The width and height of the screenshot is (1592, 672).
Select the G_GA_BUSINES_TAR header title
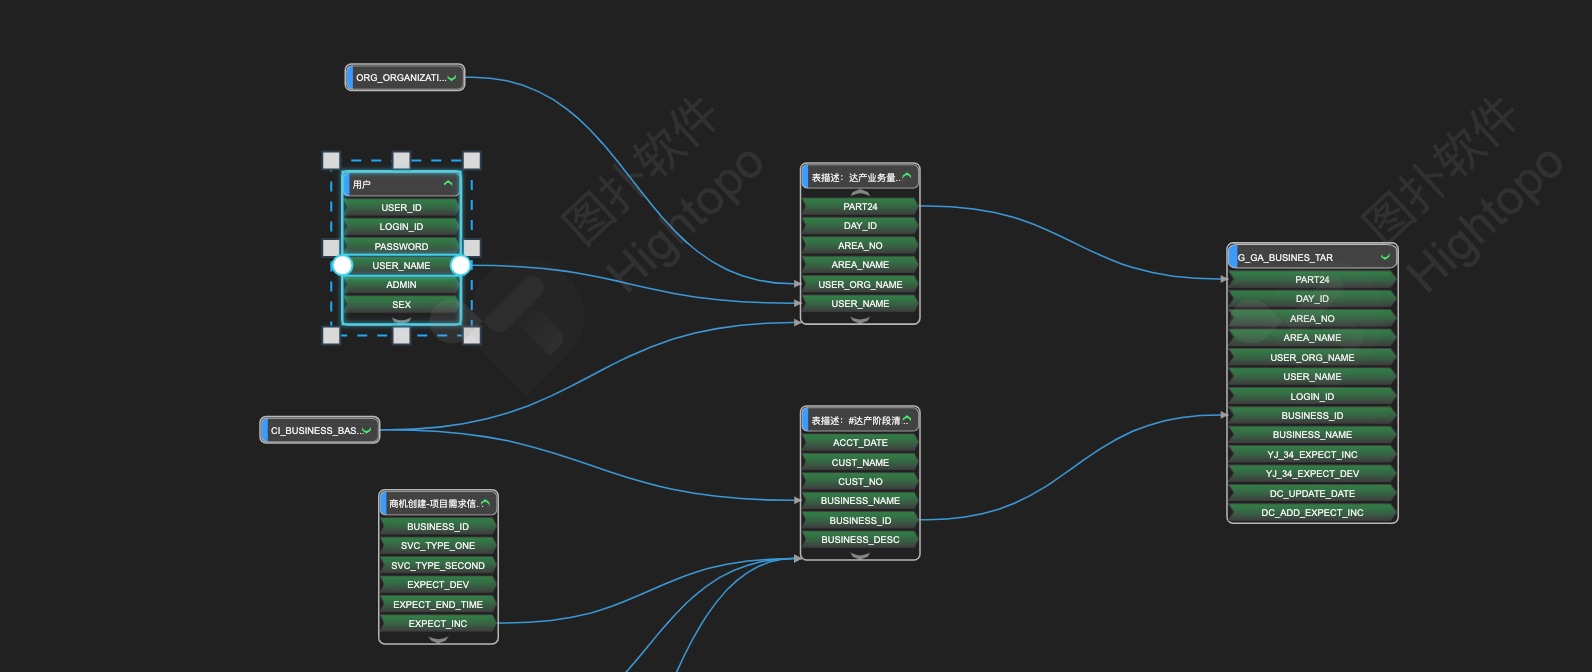click(1285, 257)
